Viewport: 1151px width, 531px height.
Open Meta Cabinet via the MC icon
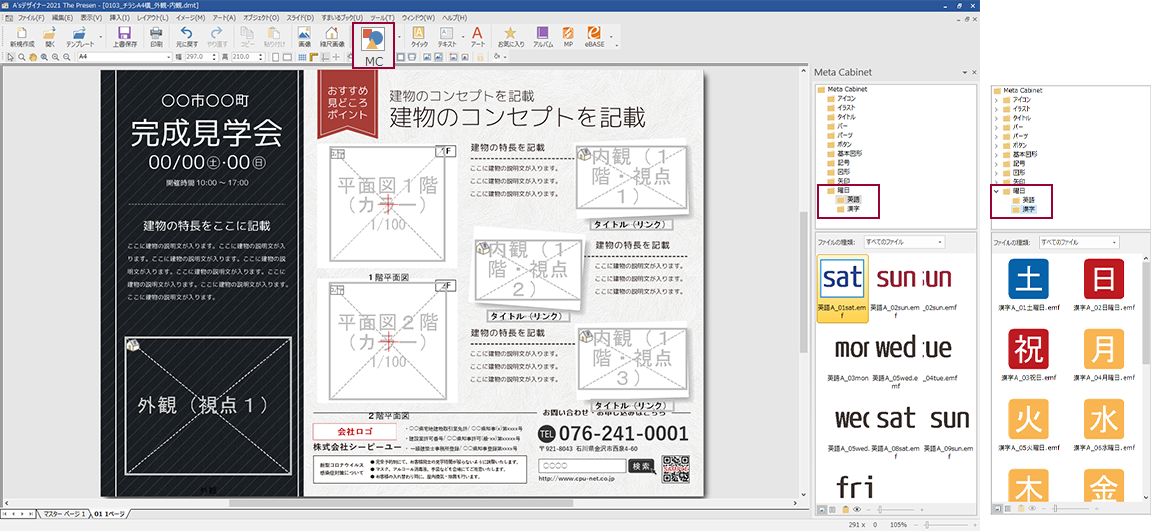(x=374, y=46)
